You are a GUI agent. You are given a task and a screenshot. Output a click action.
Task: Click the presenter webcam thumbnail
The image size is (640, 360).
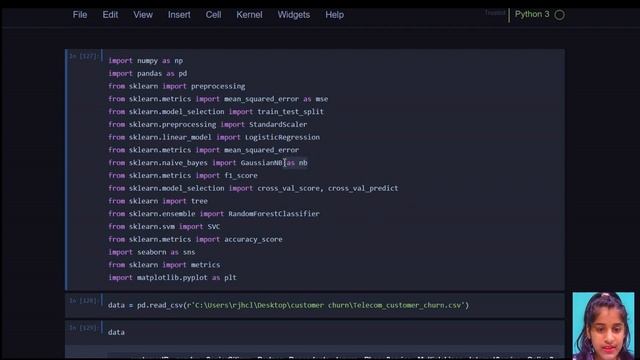pyautogui.click(x=603, y=326)
